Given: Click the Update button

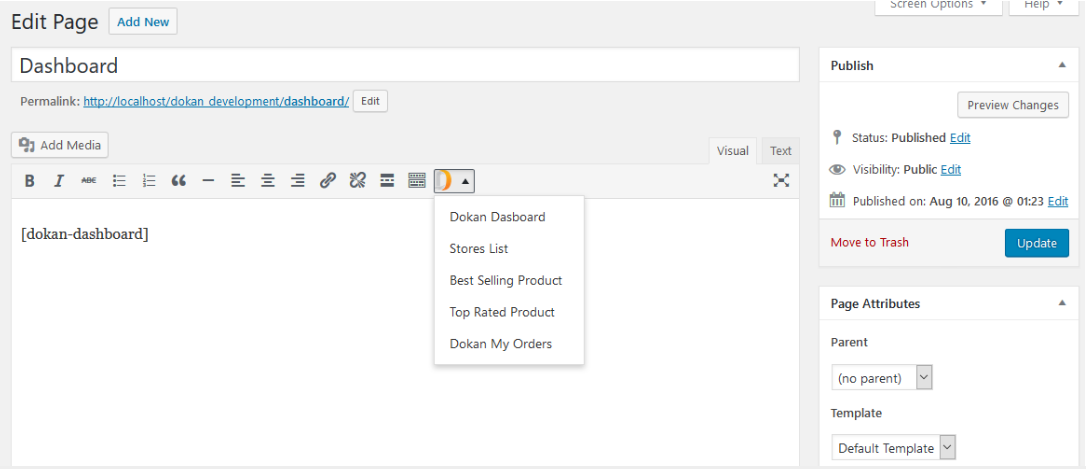Looking at the screenshot, I should coord(1037,243).
